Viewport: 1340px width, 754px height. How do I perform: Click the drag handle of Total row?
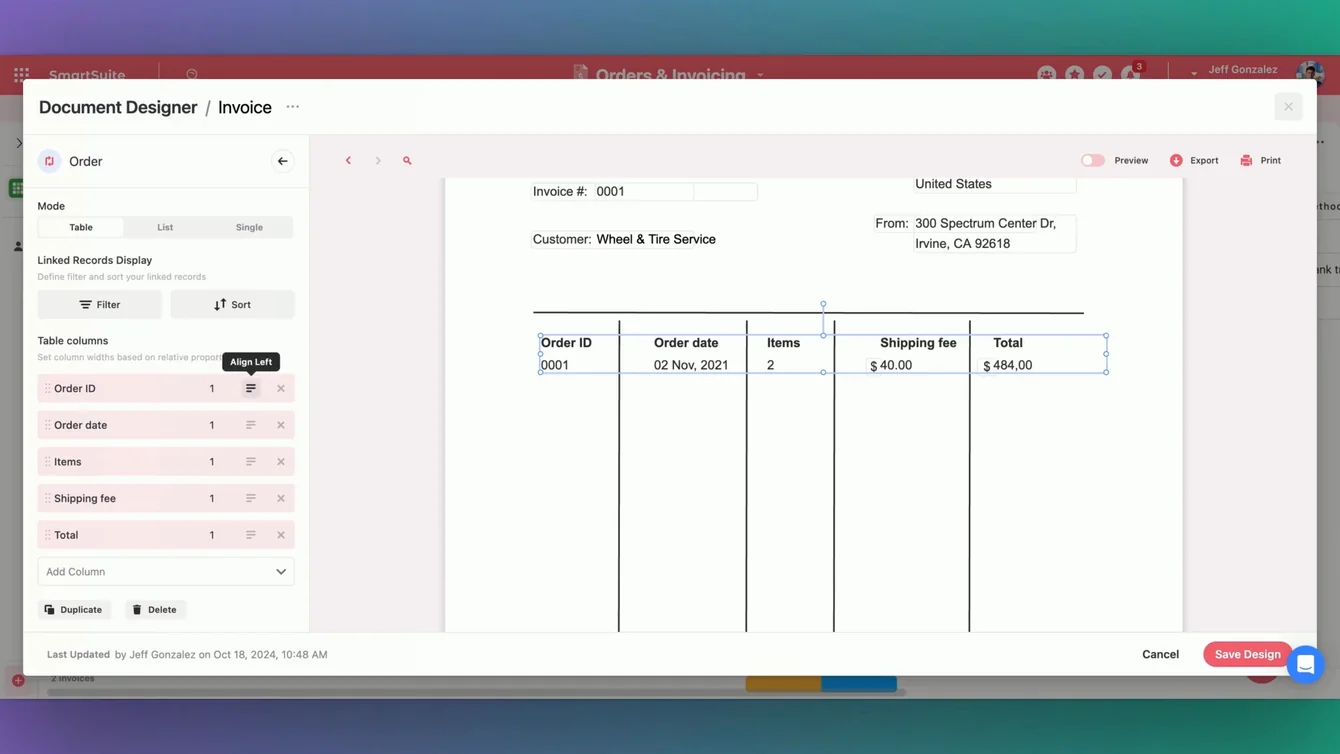coord(47,535)
